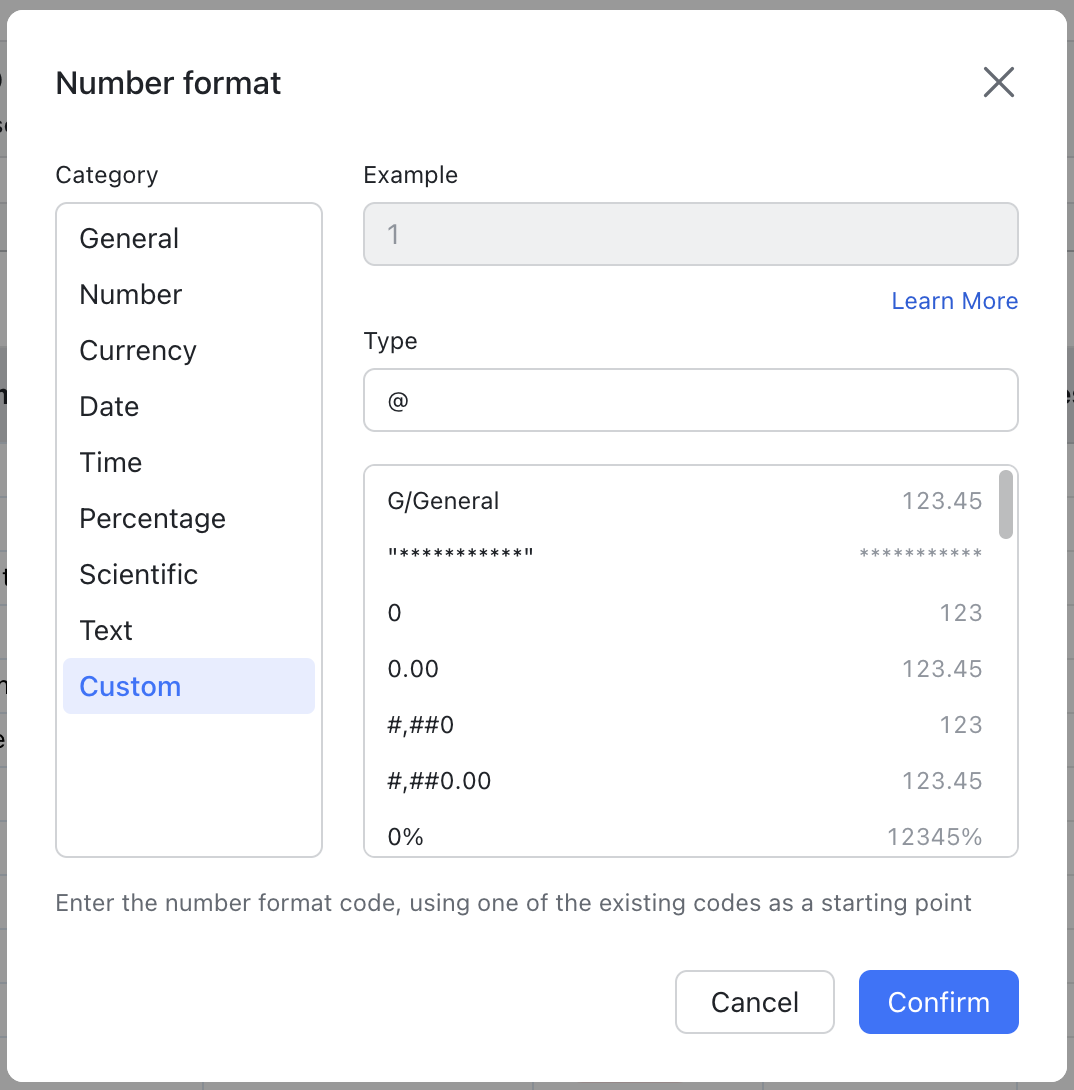Click the Cancel button
Image resolution: width=1074 pixels, height=1090 pixels.
click(754, 1001)
